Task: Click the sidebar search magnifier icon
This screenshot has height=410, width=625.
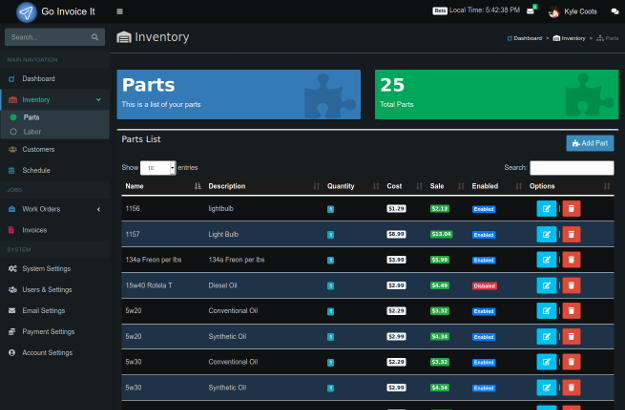Action: click(x=95, y=37)
